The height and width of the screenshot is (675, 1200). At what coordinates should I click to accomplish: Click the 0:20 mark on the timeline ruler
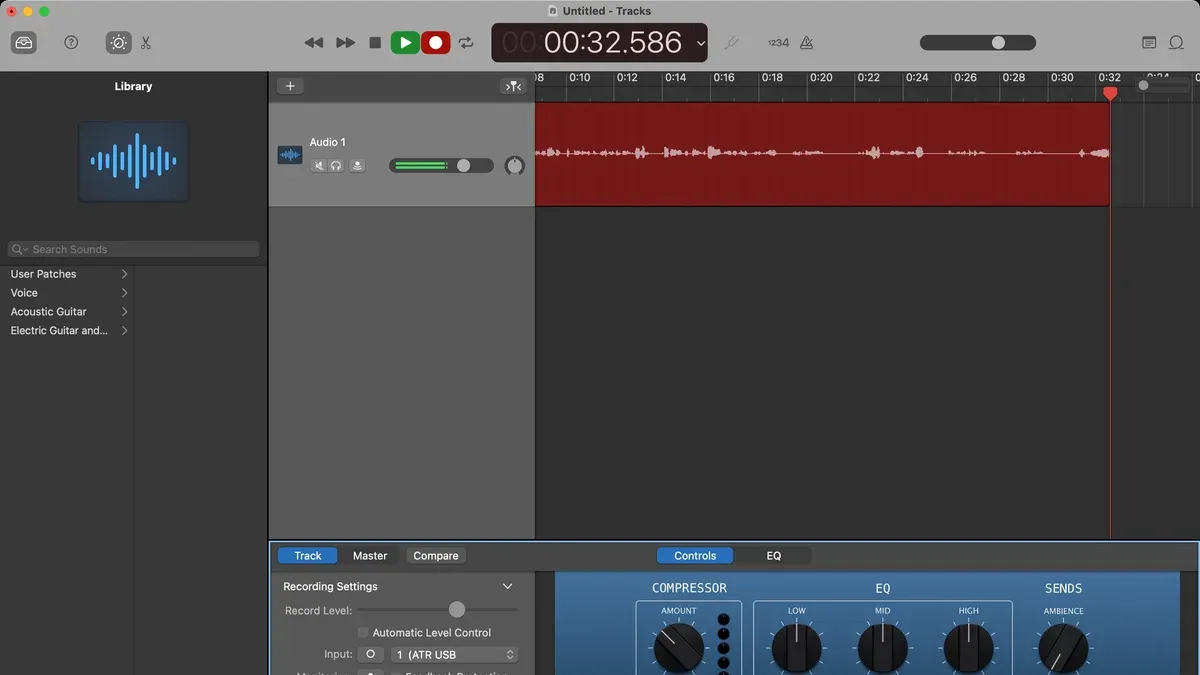click(x=821, y=78)
